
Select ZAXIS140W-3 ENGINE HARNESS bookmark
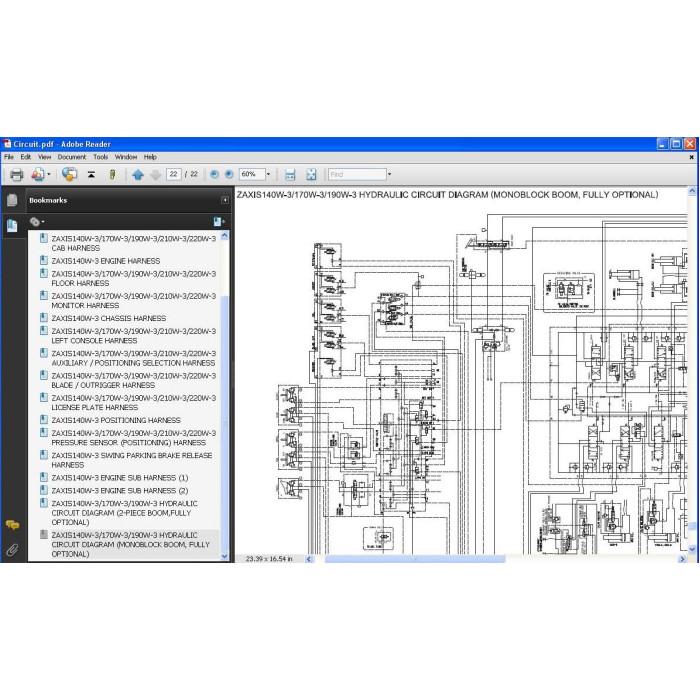(105, 261)
